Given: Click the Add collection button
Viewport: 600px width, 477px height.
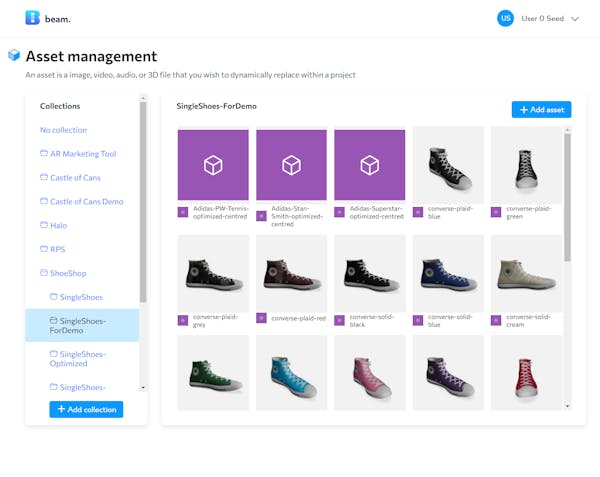Looking at the screenshot, I should (86, 409).
